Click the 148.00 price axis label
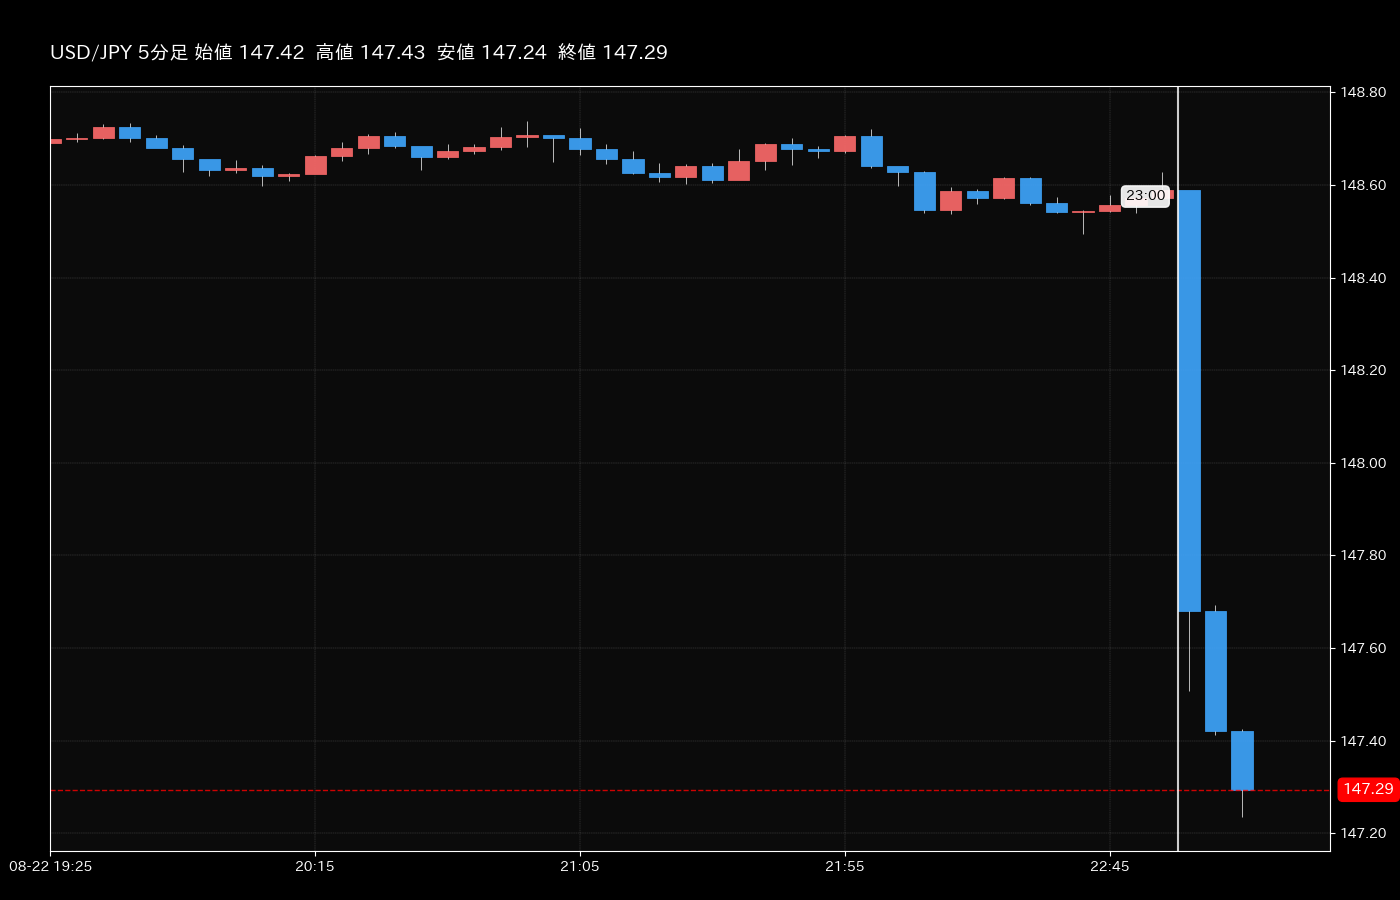 pyautogui.click(x=1363, y=463)
